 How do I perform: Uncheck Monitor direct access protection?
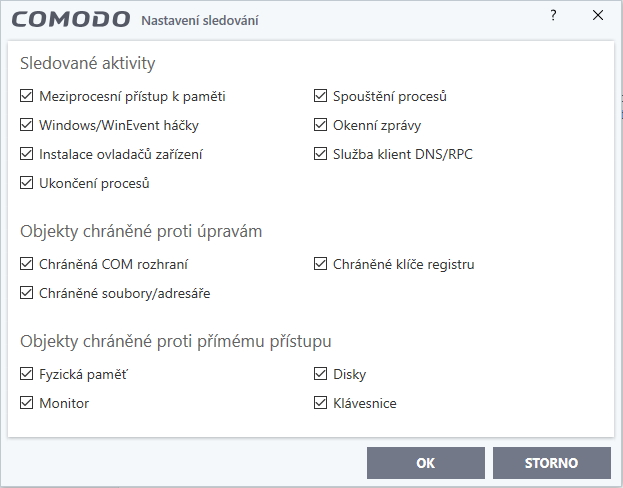27,404
